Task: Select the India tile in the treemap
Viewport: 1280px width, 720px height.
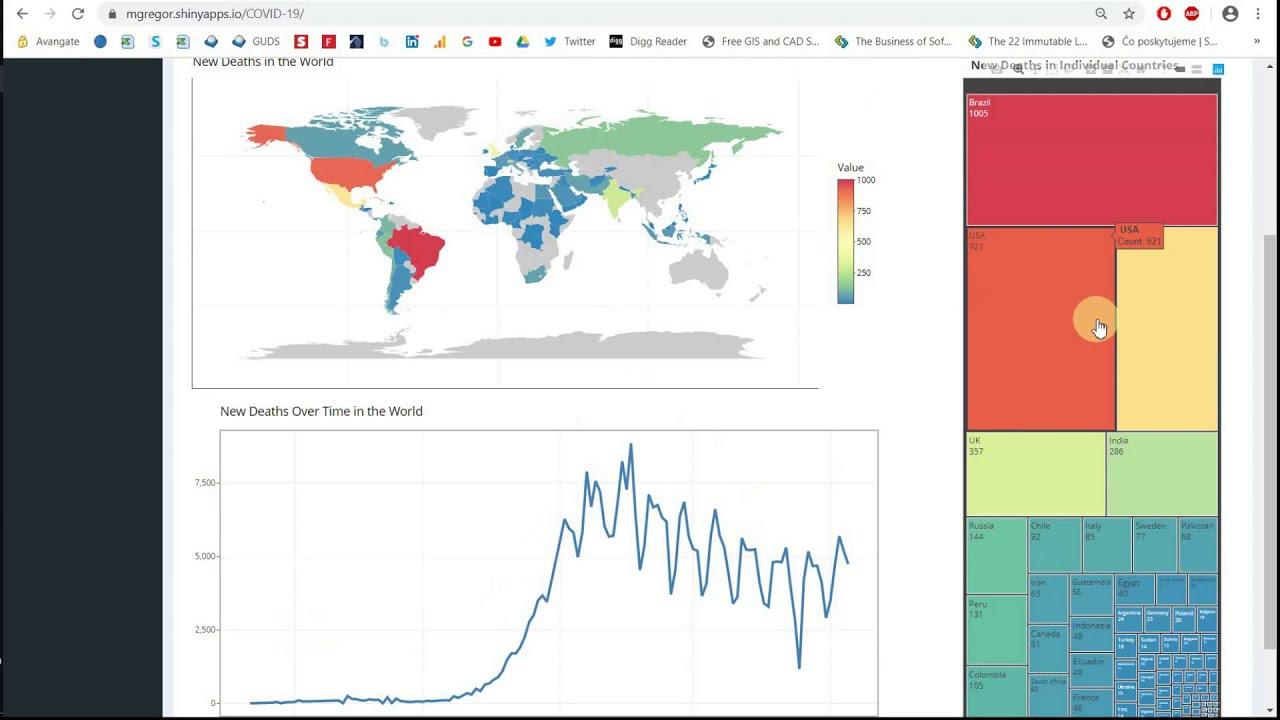Action: [1162, 474]
